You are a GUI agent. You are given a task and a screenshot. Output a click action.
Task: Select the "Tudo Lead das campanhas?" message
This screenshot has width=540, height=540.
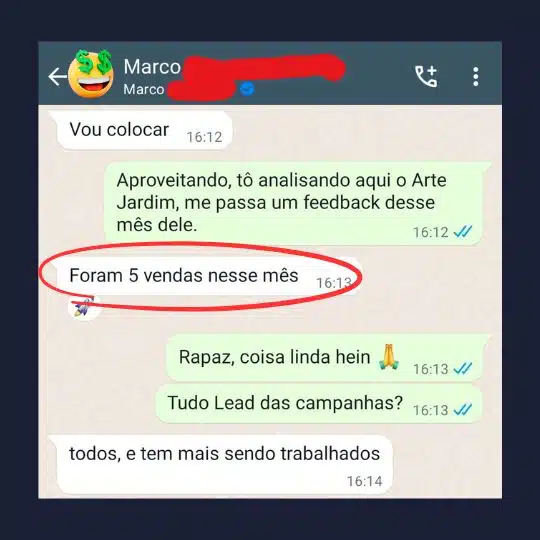click(319, 404)
